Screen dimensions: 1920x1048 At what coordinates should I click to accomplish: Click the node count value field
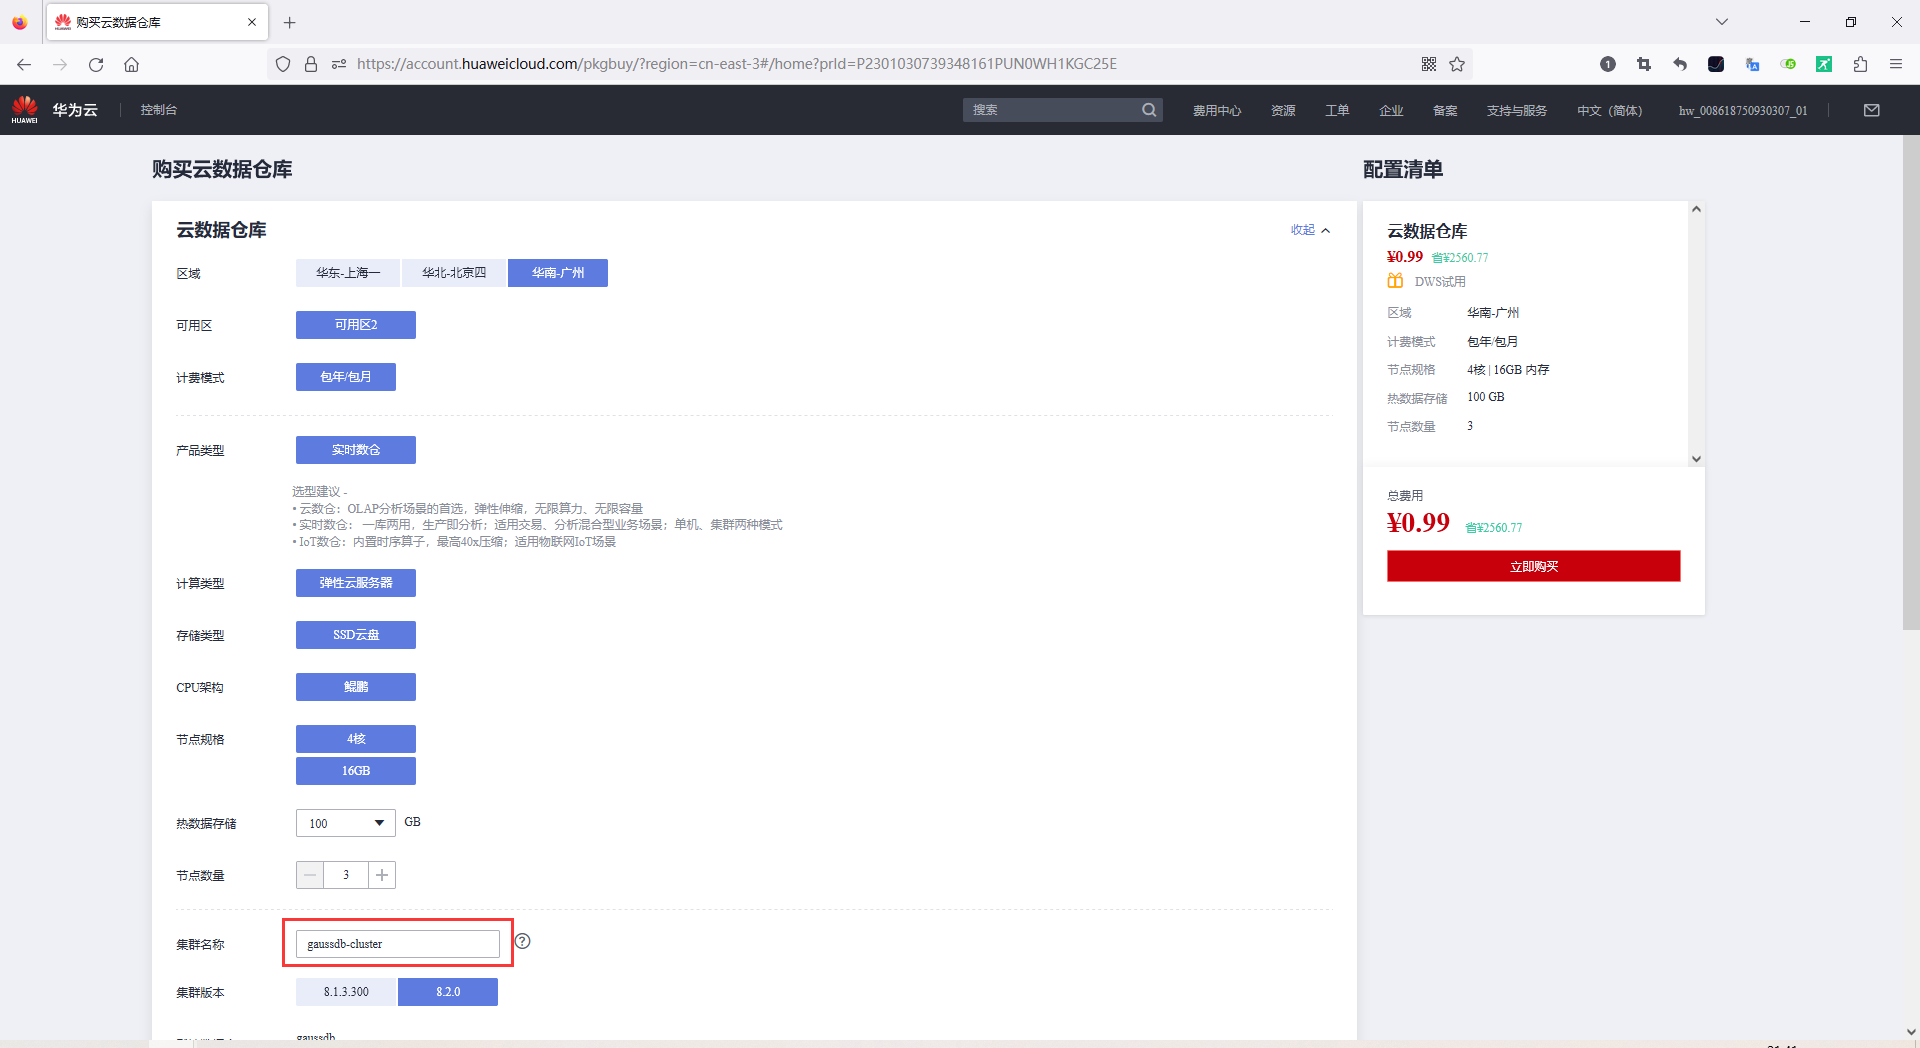pos(346,875)
